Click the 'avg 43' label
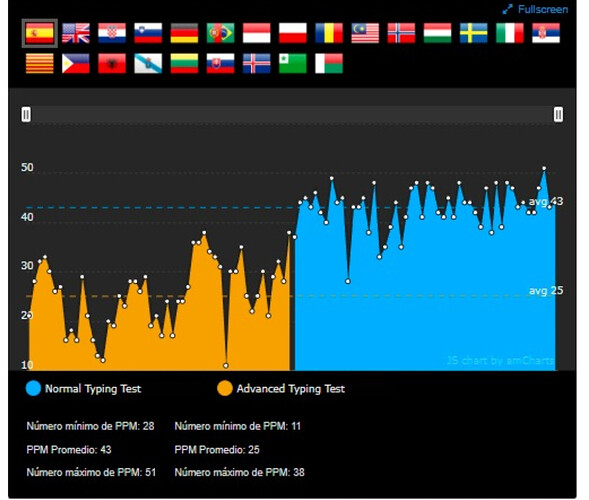 (x=546, y=202)
